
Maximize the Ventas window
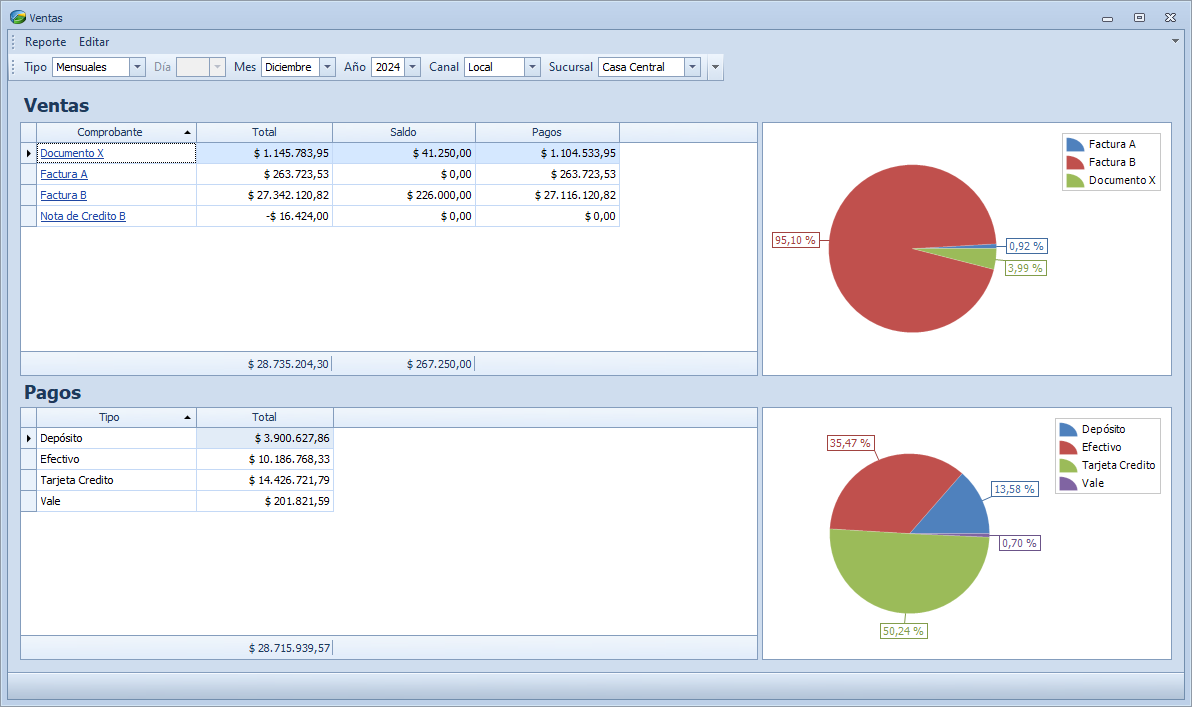(1139, 17)
